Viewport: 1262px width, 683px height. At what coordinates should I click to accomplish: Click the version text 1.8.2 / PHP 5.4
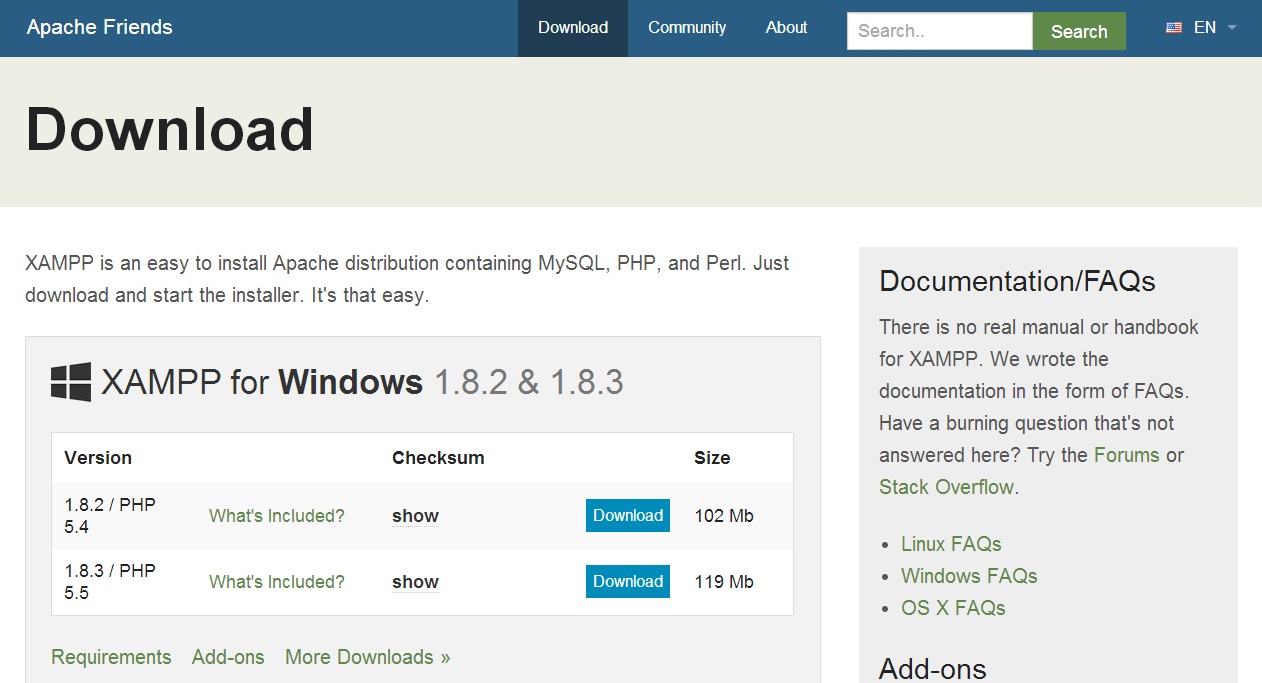[110, 516]
